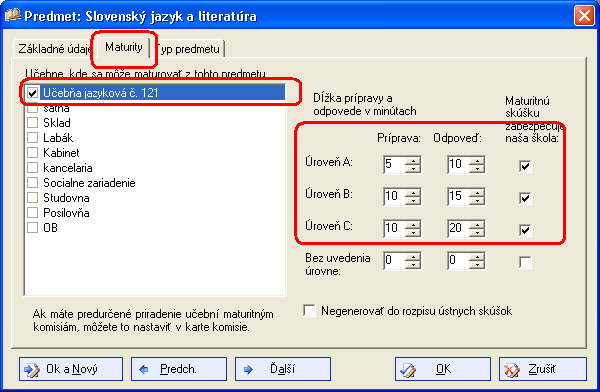Screen dimensions: 600x392
Task: Open the Typ predmetu tab
Action: [189, 49]
